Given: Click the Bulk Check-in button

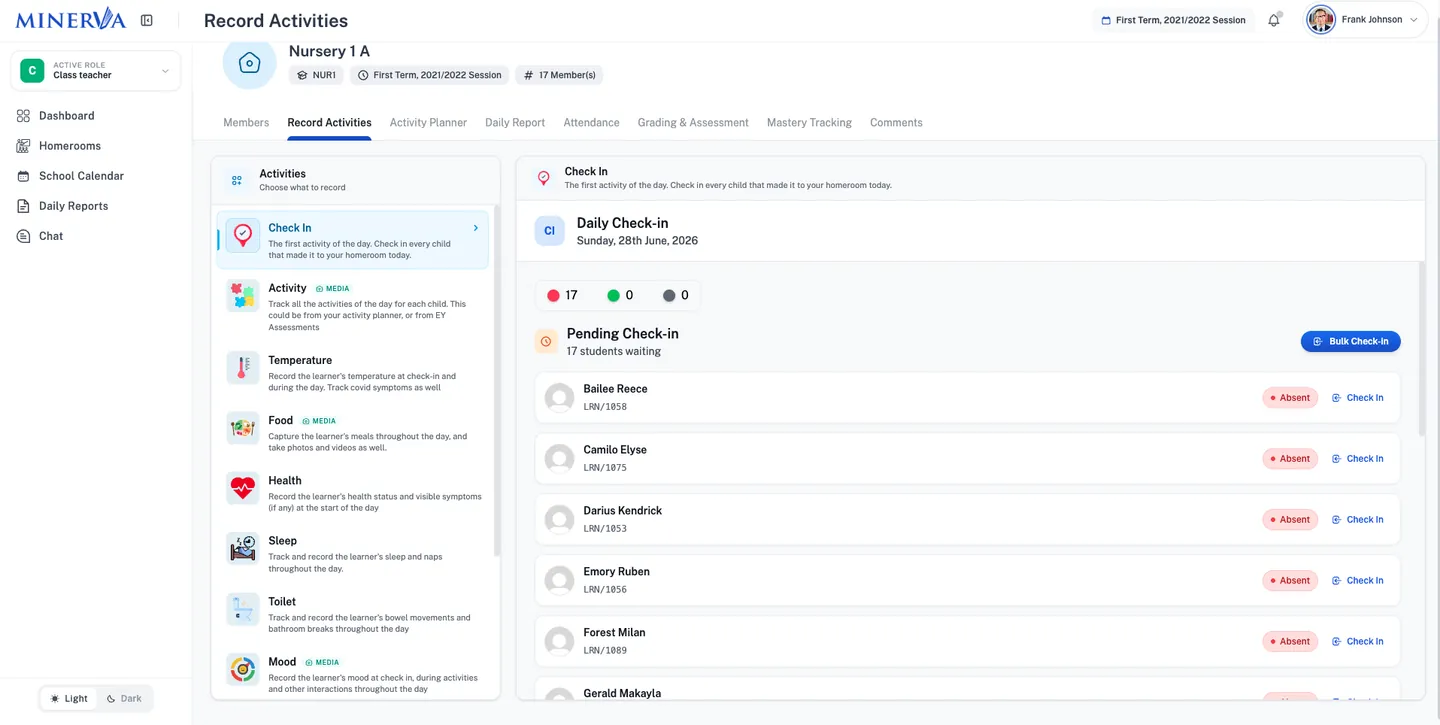Looking at the screenshot, I should coord(1350,341).
